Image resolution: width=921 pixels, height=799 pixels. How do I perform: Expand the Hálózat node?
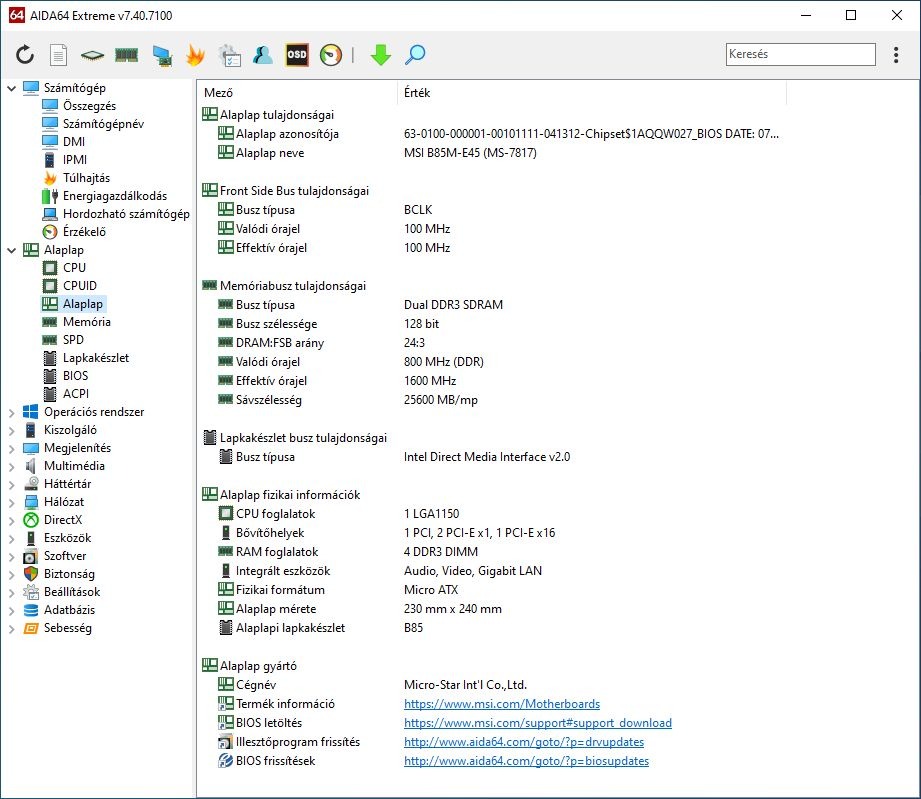[11, 502]
